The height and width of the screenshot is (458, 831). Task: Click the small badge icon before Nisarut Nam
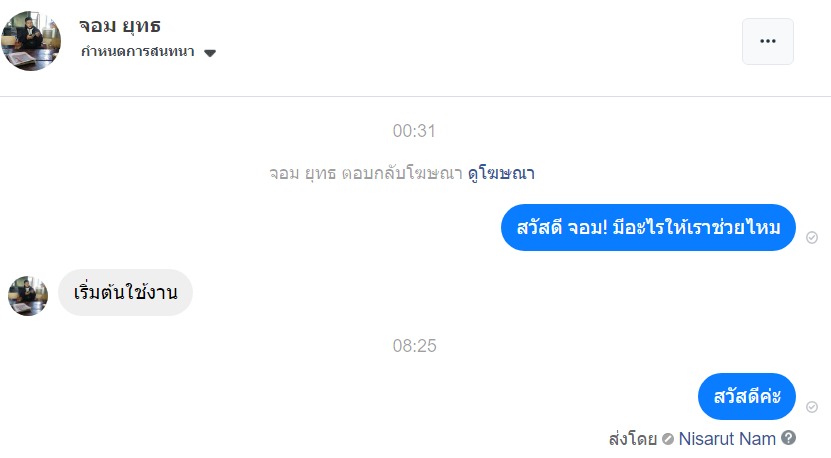pyautogui.click(x=668, y=439)
